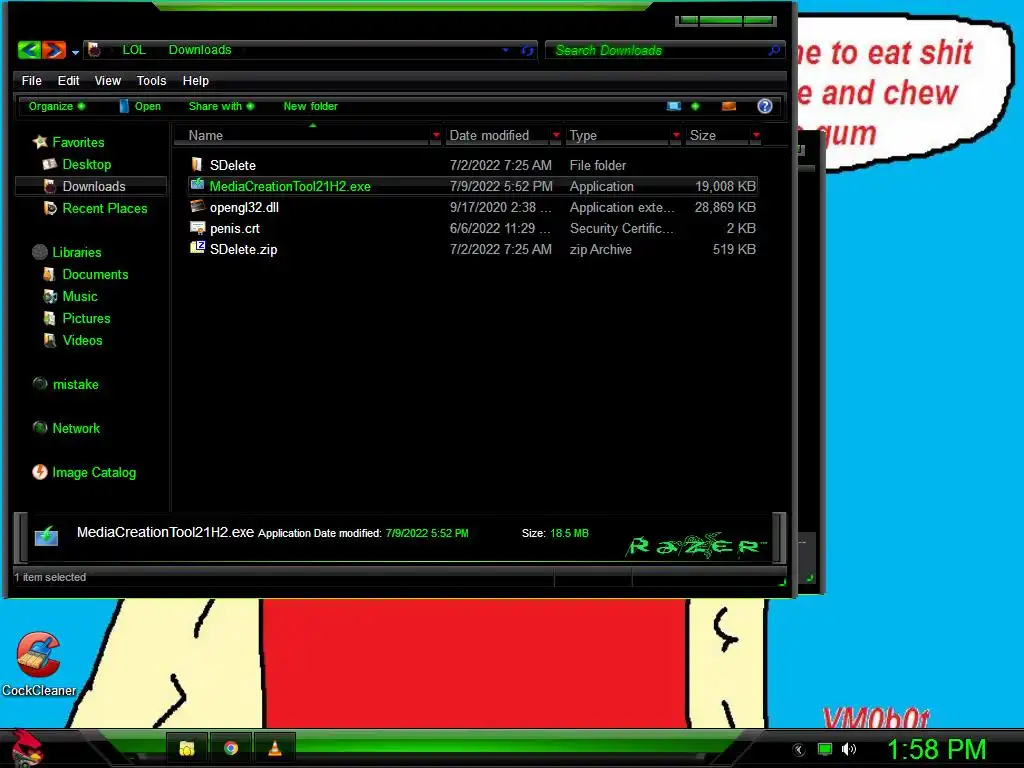Go back with the green arrow button
Image resolution: width=1024 pixels, height=768 pixels.
(x=29, y=50)
